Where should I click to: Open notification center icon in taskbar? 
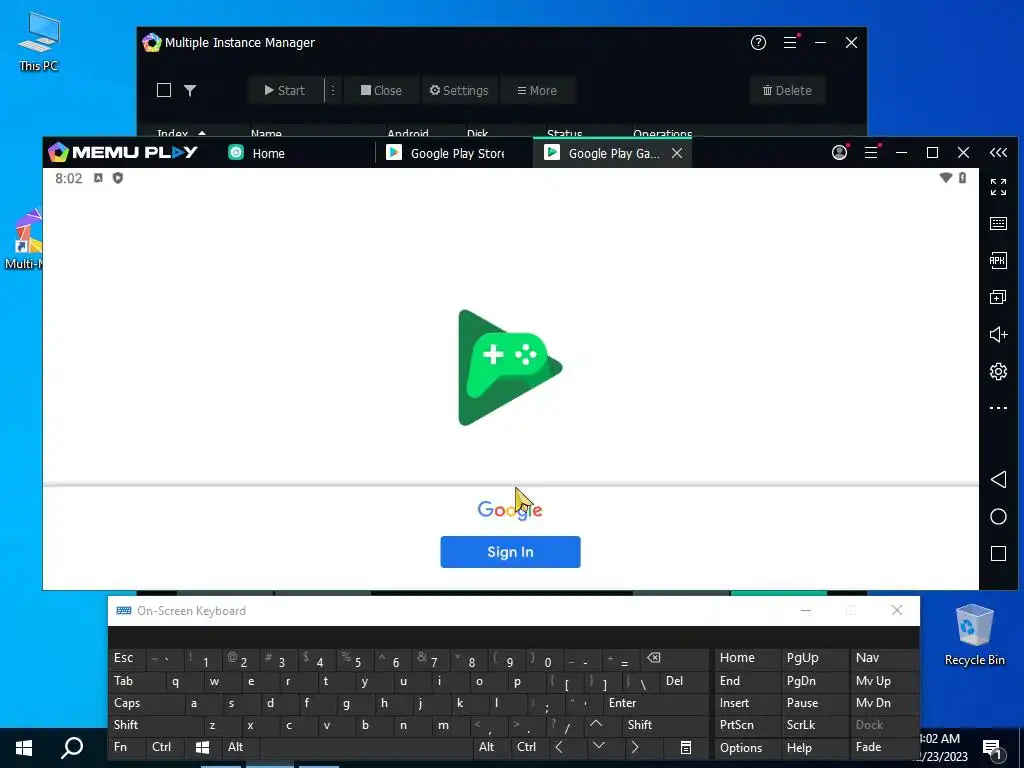tap(992, 748)
